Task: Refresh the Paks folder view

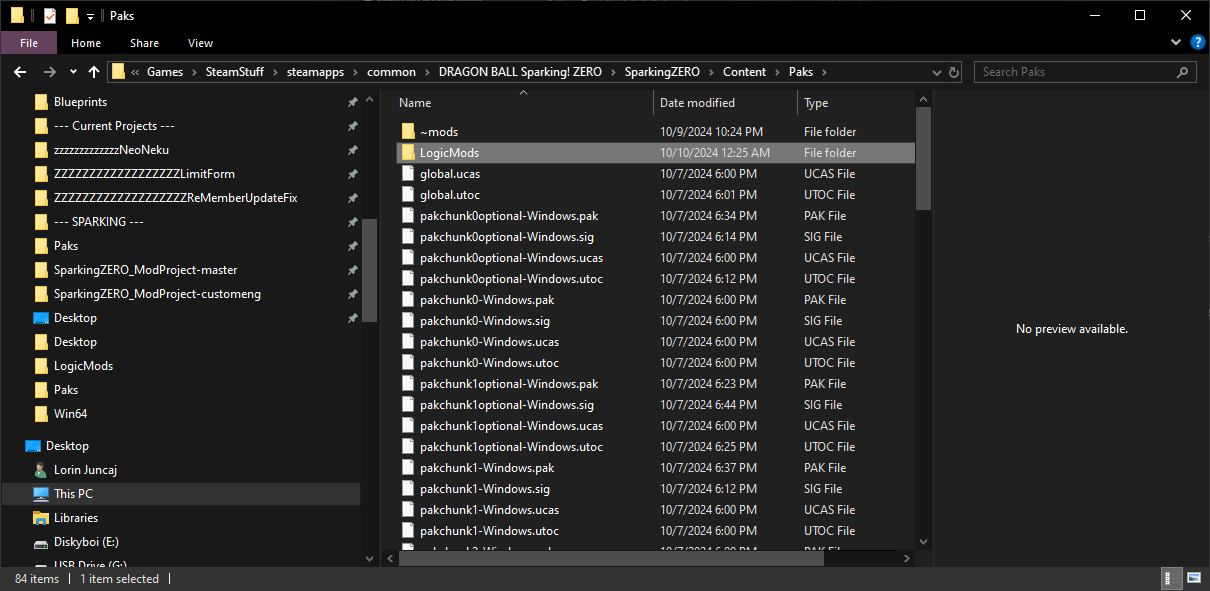Action: tap(955, 72)
